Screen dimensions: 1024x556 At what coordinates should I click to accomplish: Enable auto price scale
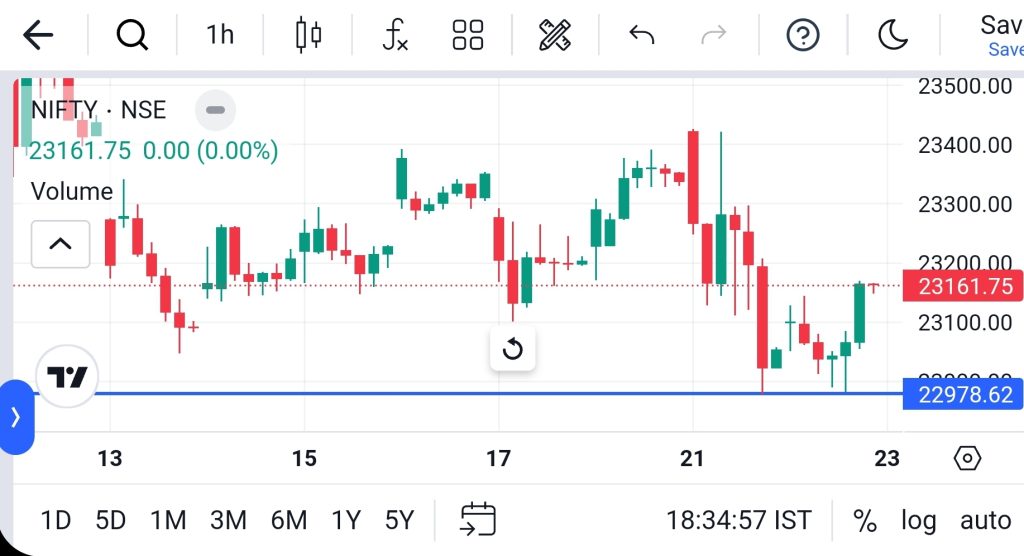coord(985,520)
